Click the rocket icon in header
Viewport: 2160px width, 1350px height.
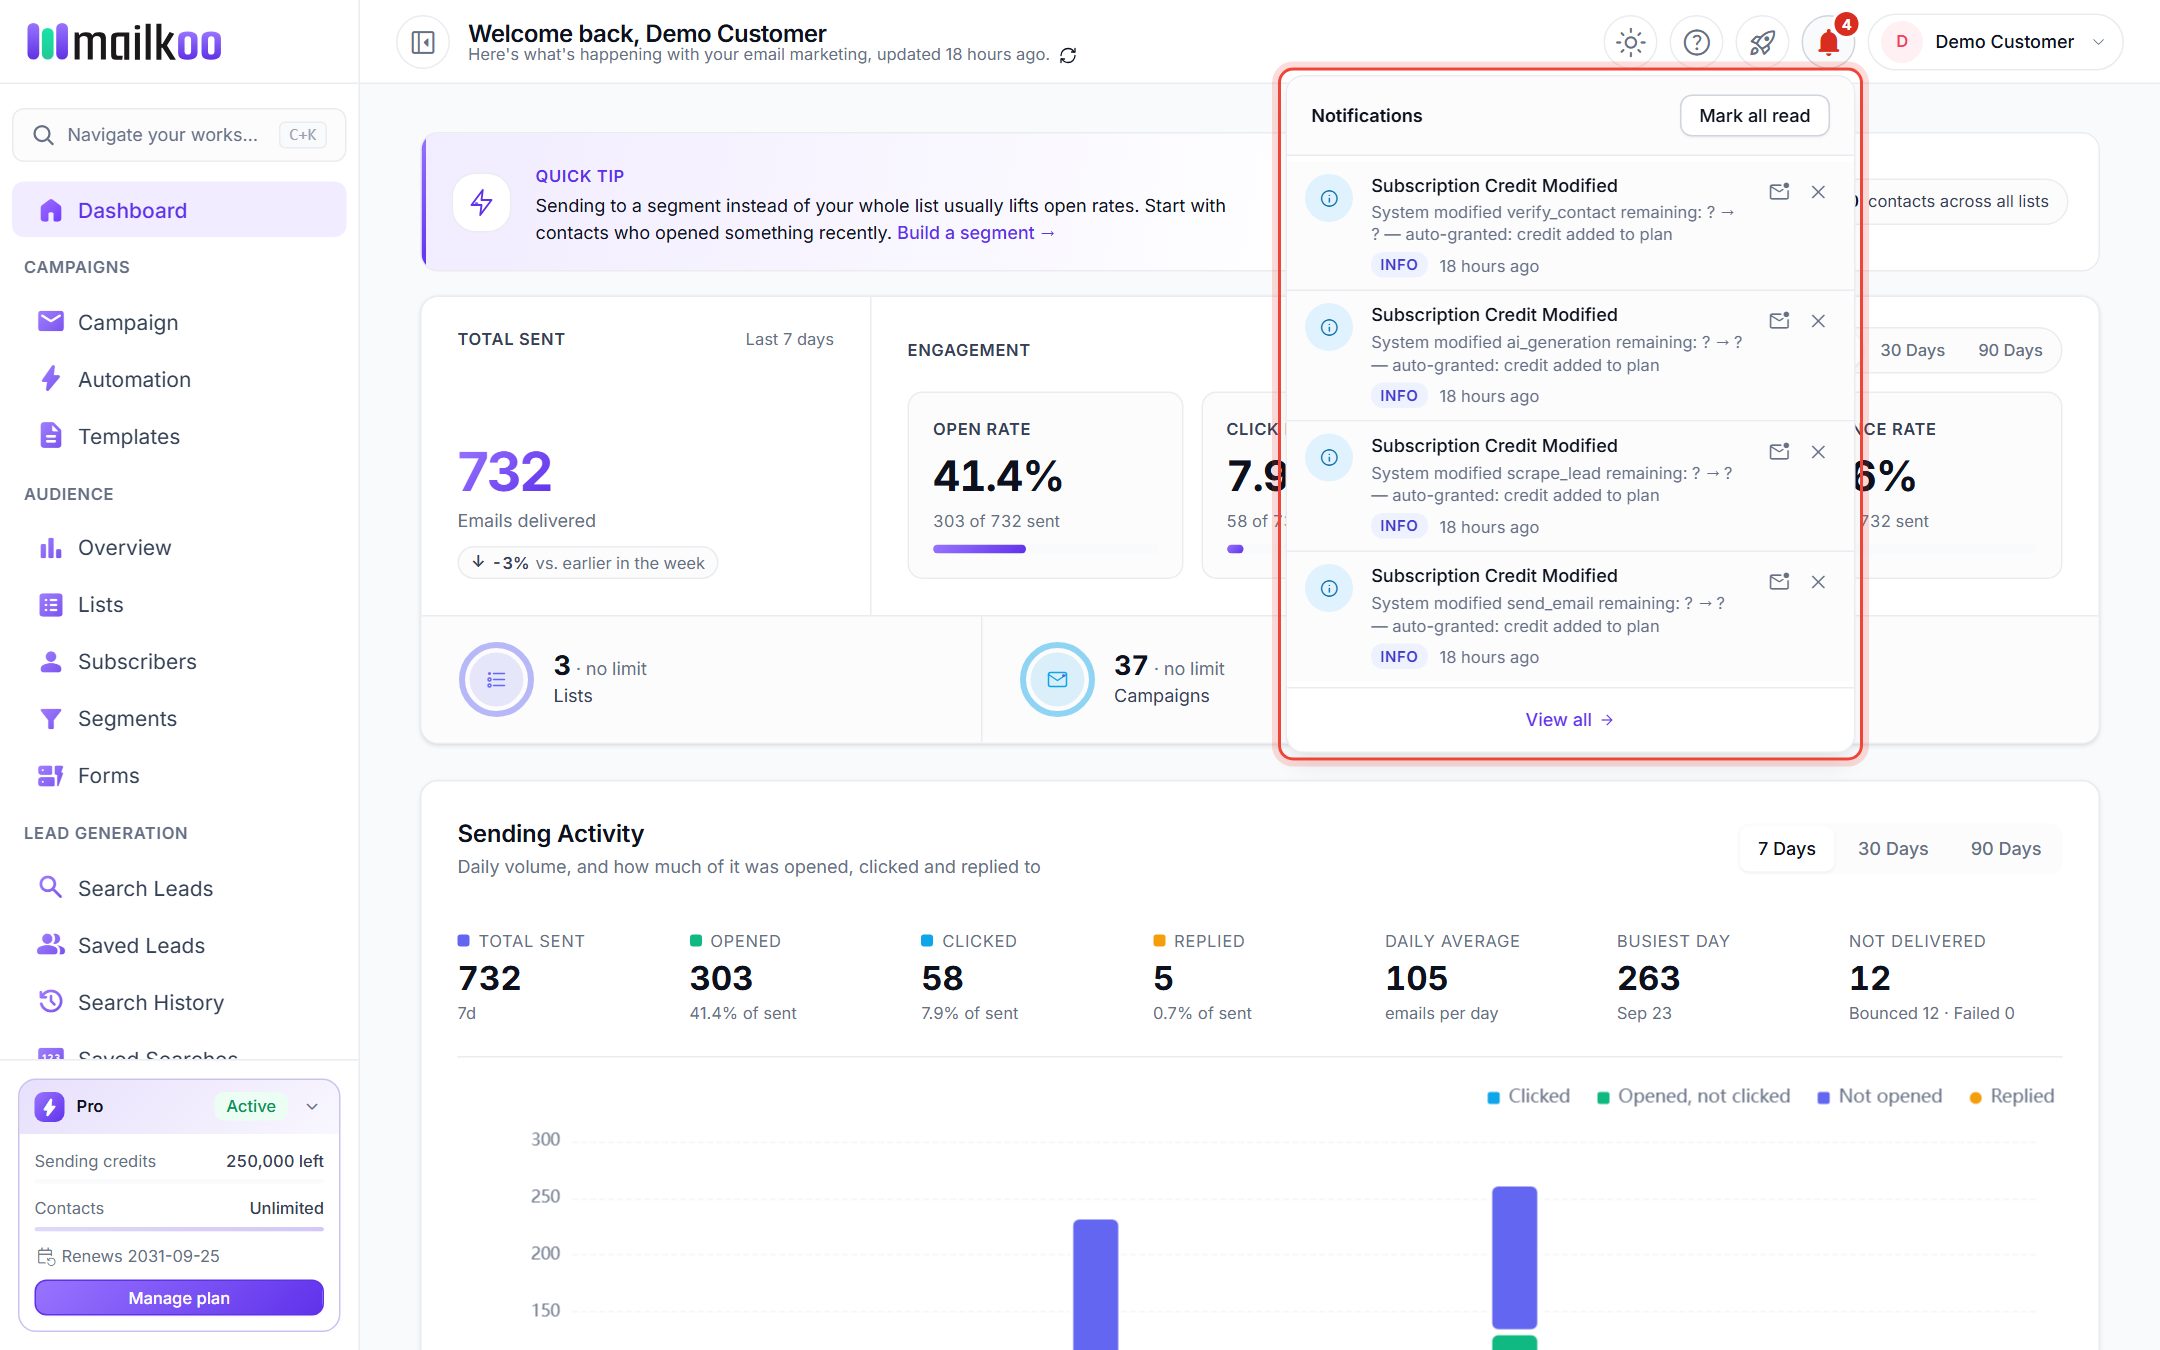1762,42
